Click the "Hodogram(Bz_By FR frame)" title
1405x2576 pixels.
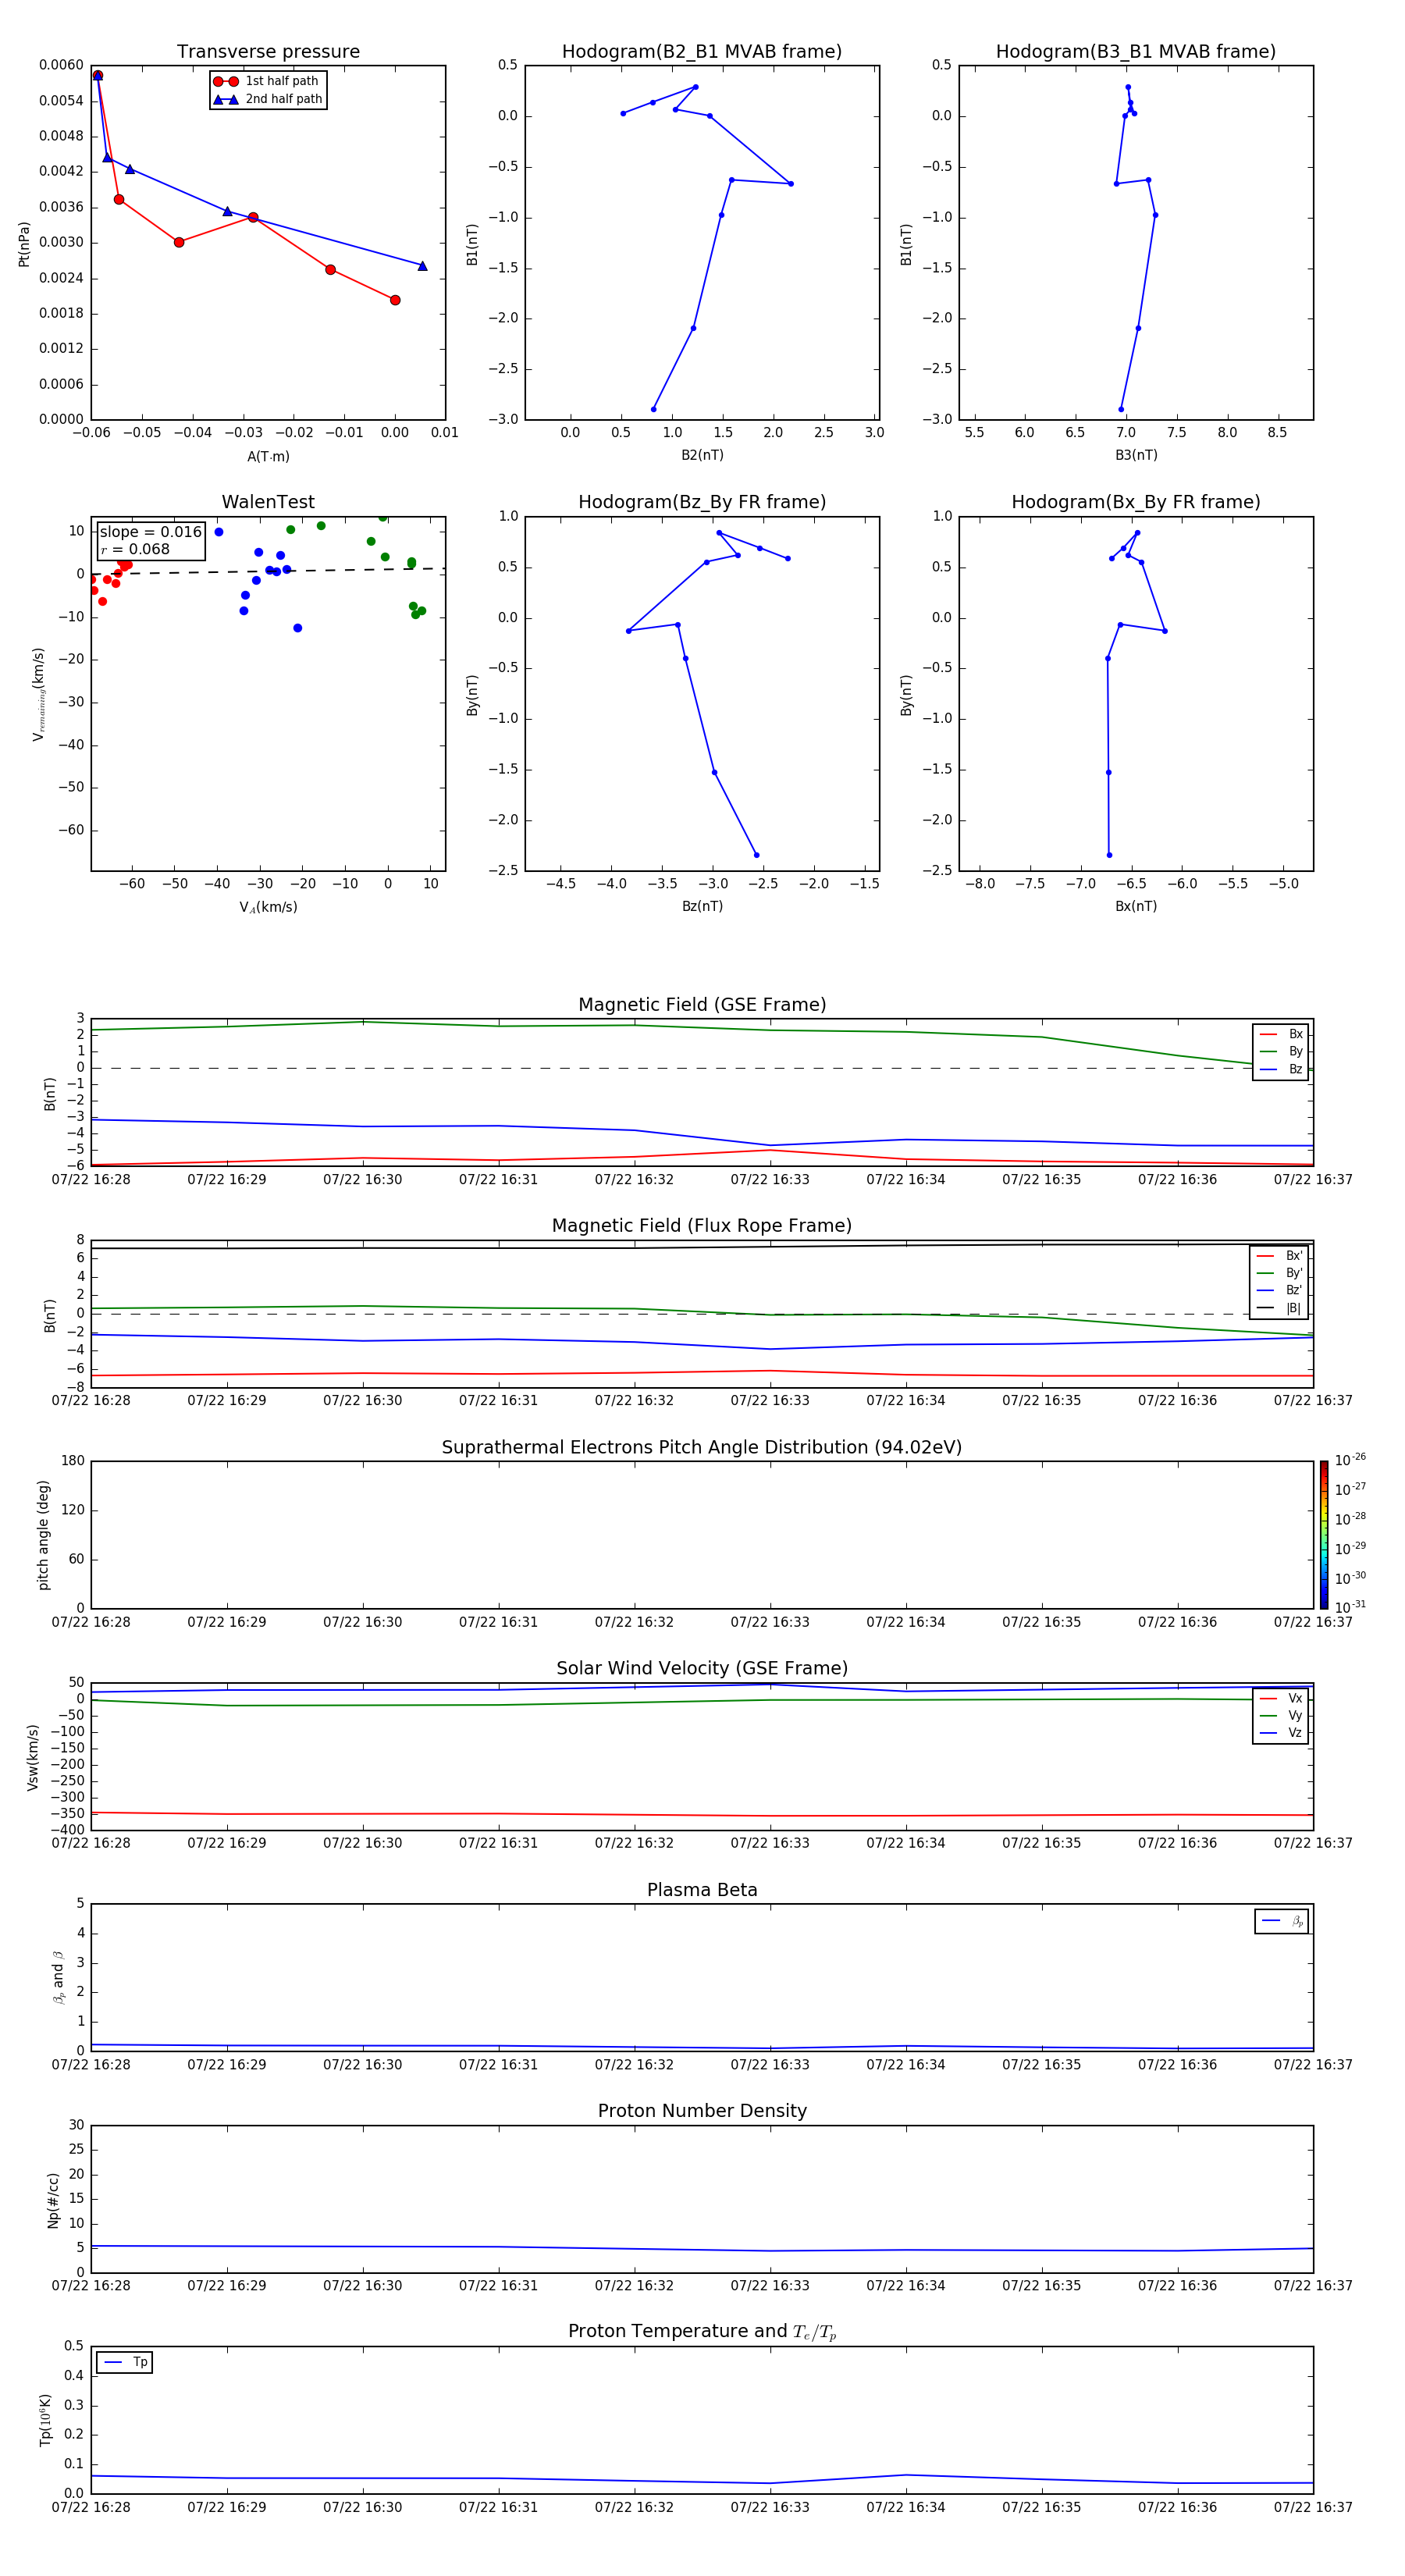(702, 502)
